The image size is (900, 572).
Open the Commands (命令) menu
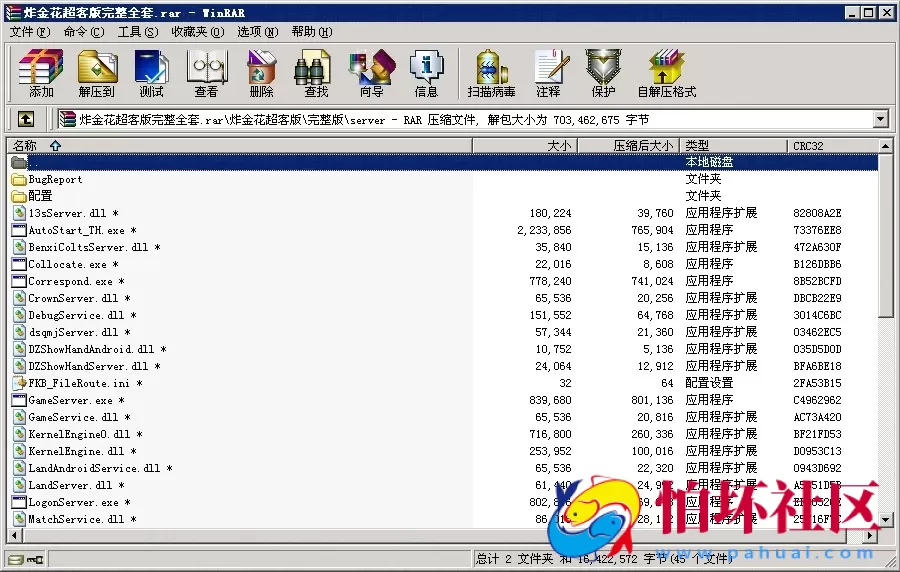(x=84, y=32)
